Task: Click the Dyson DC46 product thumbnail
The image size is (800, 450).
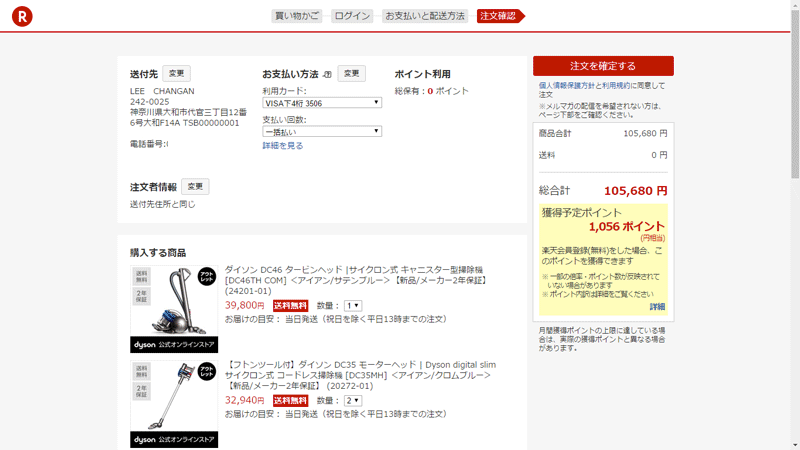Action: [x=174, y=309]
